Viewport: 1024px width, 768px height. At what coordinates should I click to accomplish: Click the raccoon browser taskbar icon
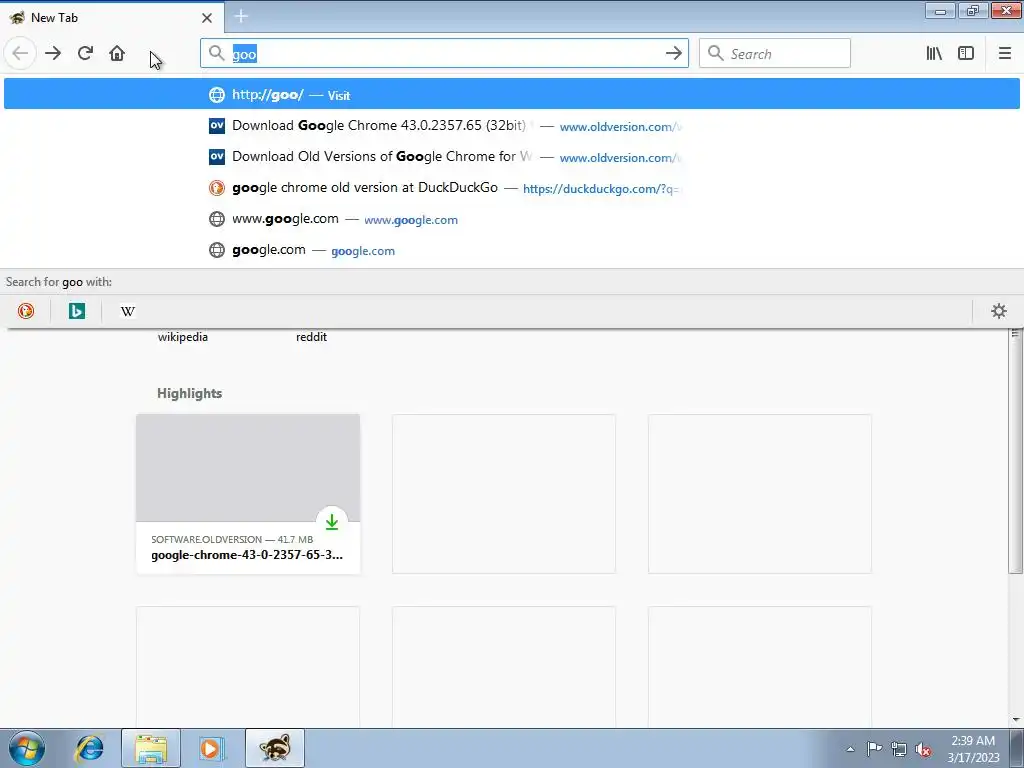tap(274, 748)
